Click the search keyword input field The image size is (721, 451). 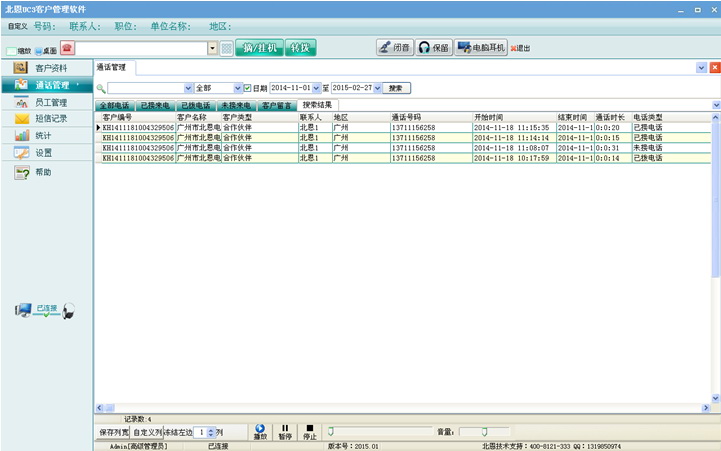pos(146,88)
